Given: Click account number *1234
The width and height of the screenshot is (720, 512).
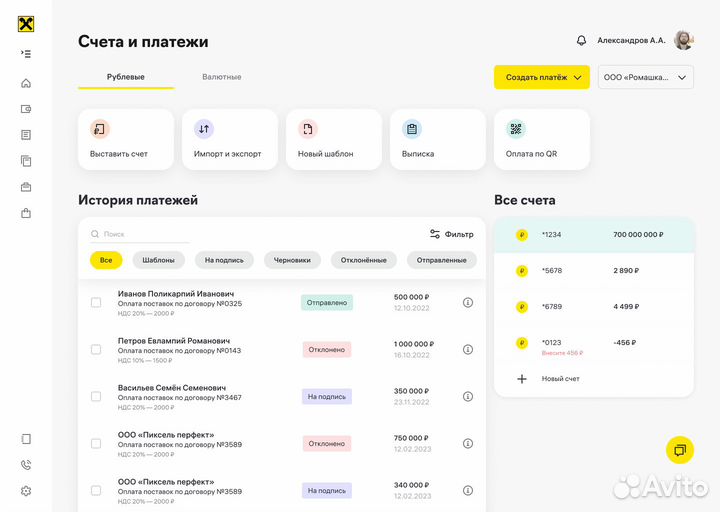Looking at the screenshot, I should tap(551, 235).
